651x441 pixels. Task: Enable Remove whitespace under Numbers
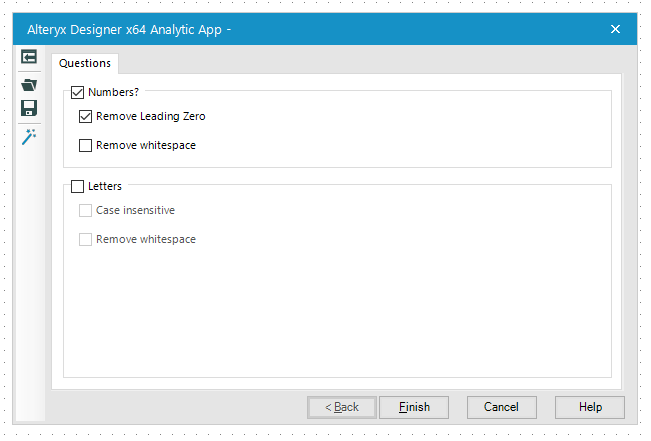pyautogui.click(x=86, y=145)
